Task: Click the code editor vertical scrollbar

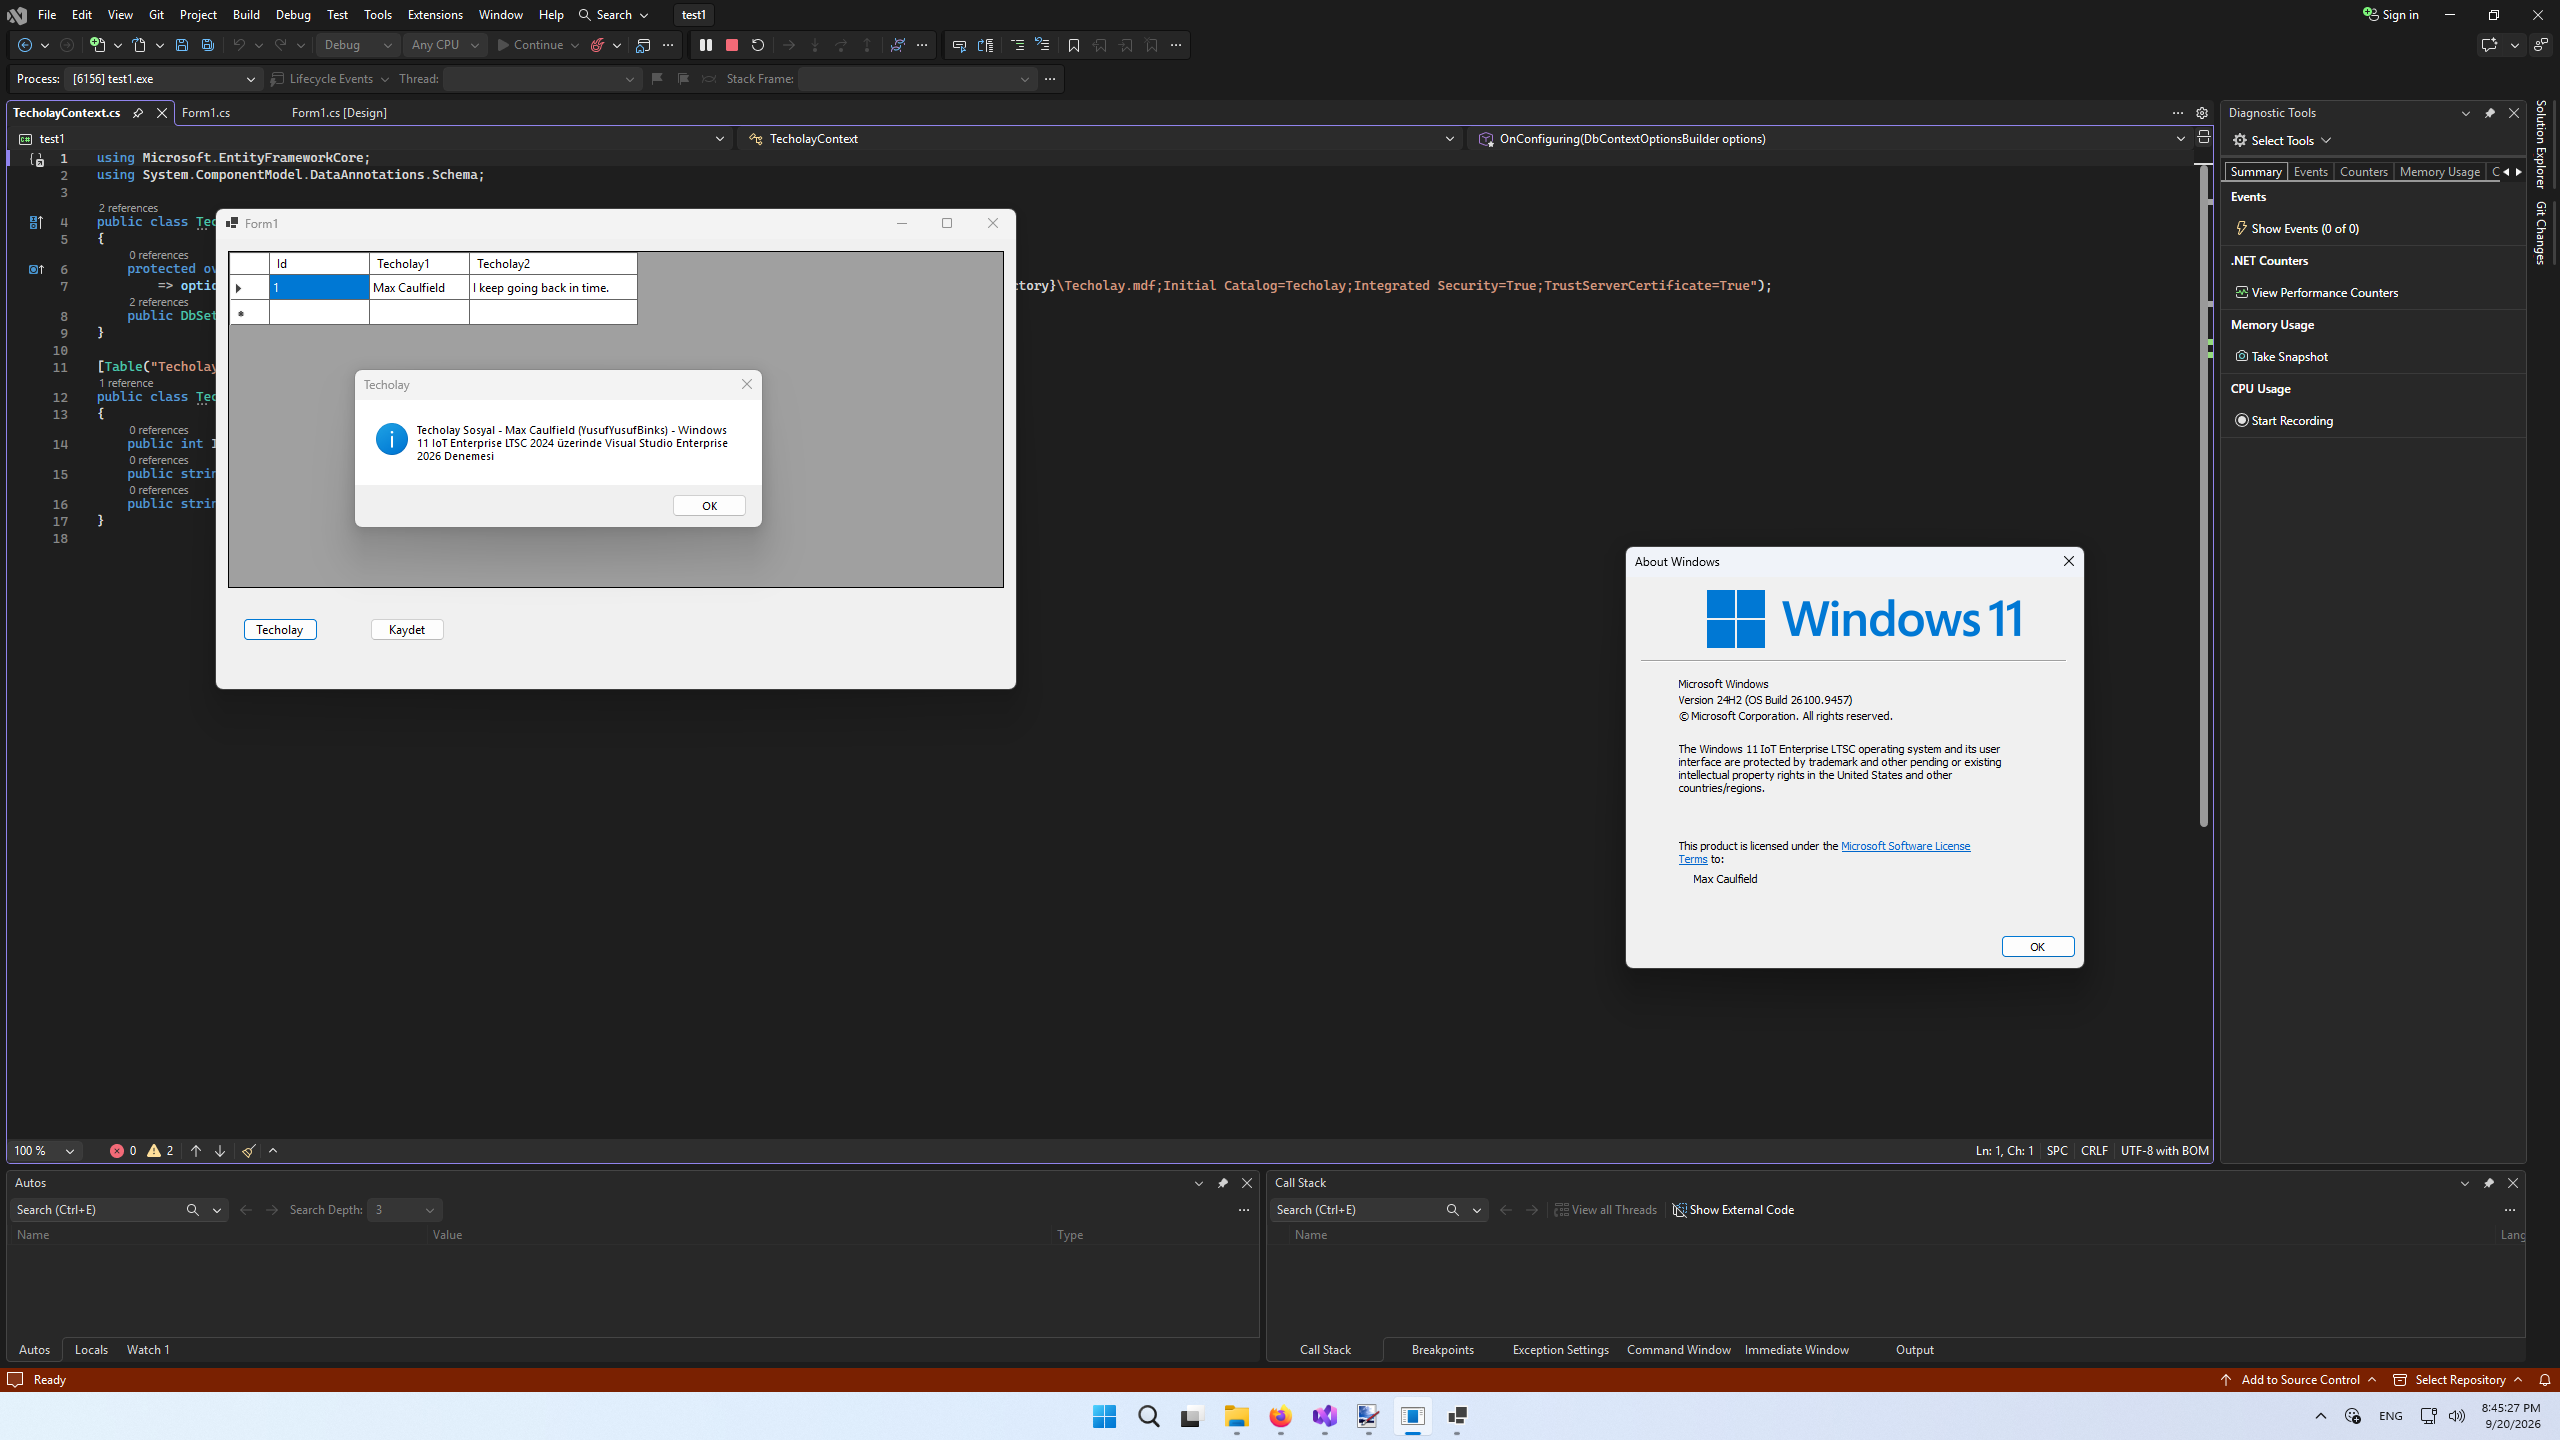Action: (2204, 496)
